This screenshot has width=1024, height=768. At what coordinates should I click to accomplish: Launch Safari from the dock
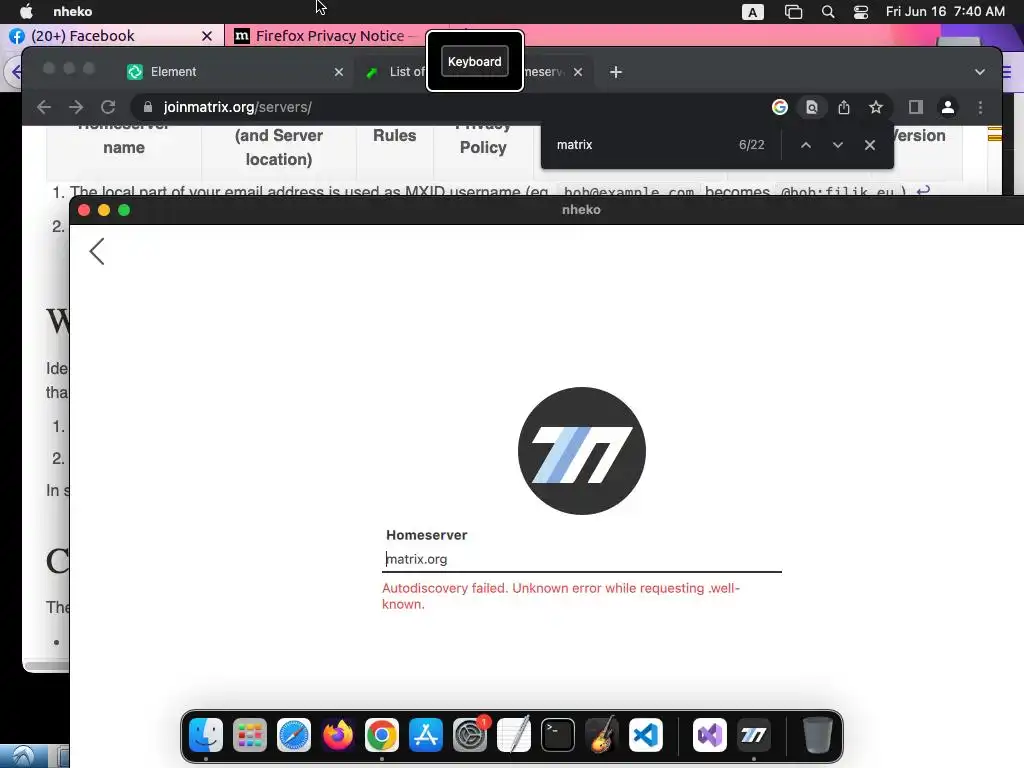294,735
